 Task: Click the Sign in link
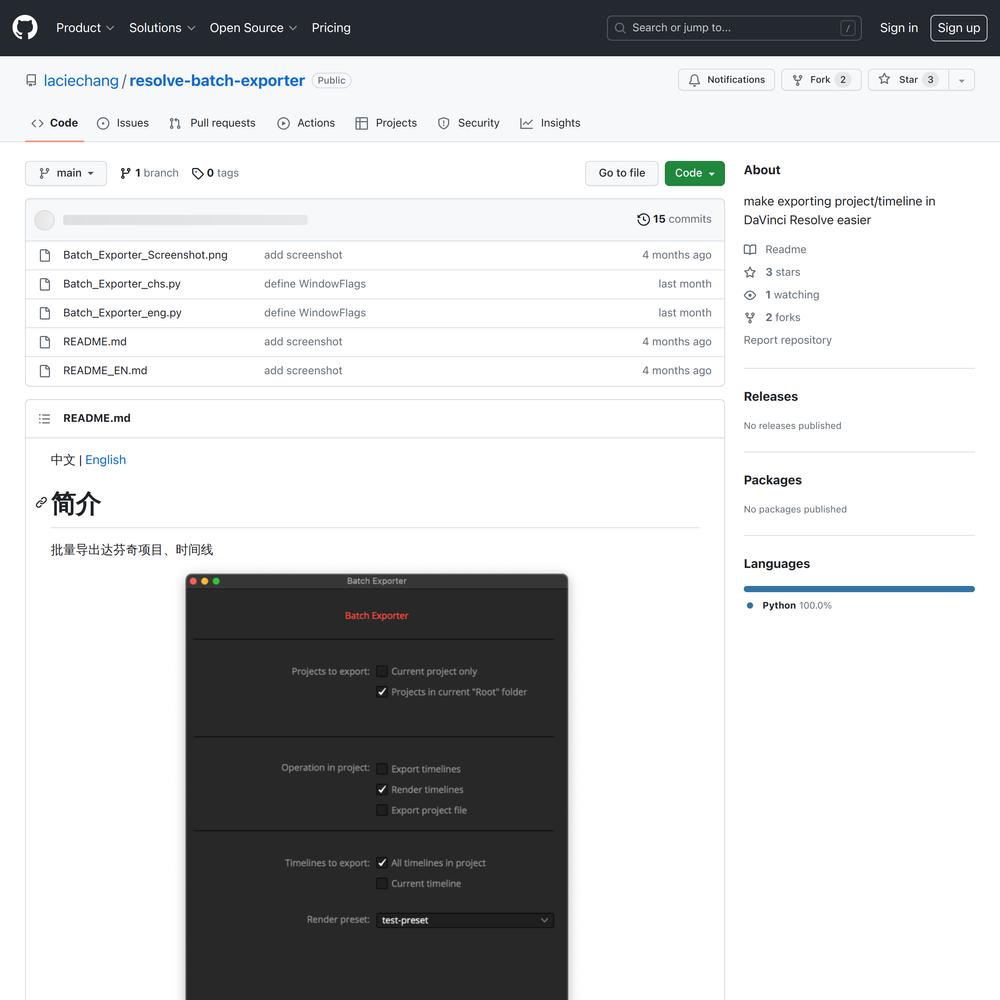899,28
